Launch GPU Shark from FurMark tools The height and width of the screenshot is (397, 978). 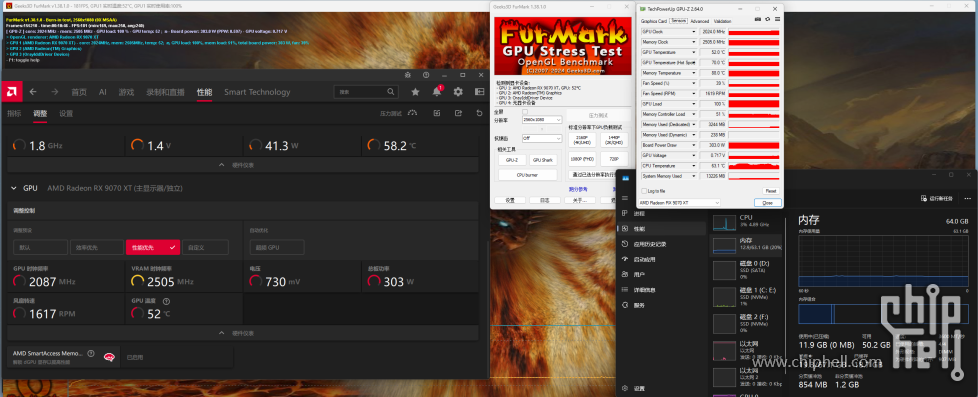coord(543,160)
